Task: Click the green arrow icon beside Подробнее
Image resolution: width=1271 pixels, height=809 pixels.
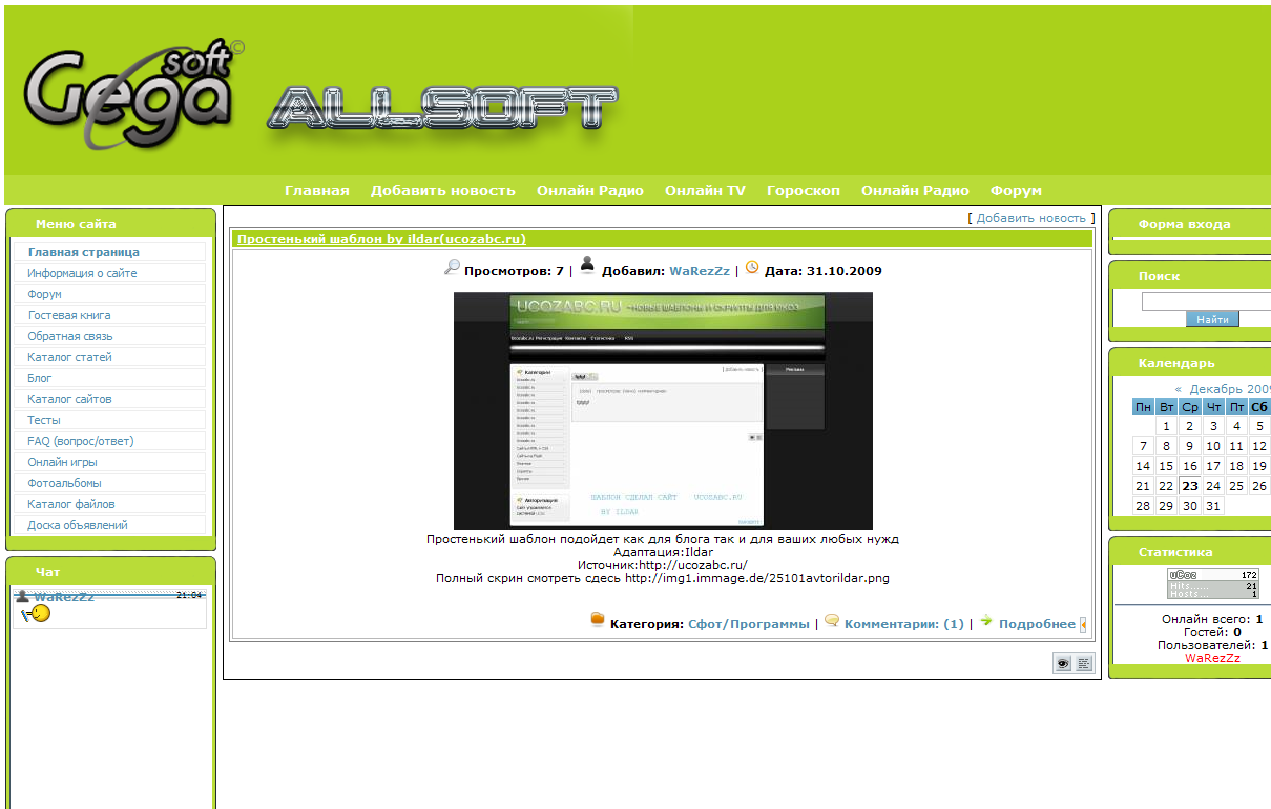Action: (x=986, y=620)
